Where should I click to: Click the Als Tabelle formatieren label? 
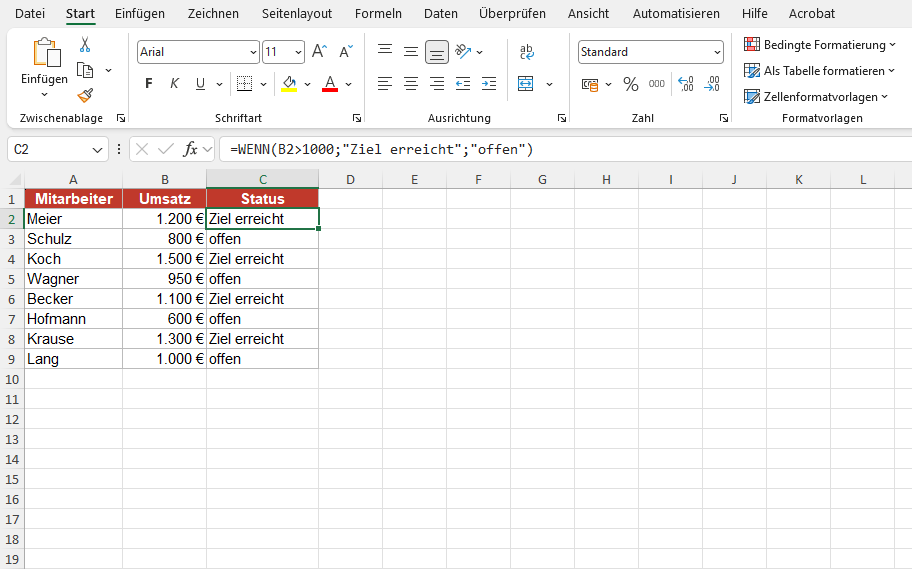[824, 71]
